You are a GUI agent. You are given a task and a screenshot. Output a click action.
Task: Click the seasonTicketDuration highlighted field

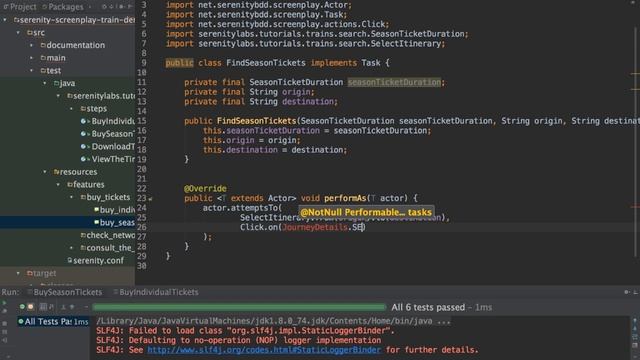point(394,82)
